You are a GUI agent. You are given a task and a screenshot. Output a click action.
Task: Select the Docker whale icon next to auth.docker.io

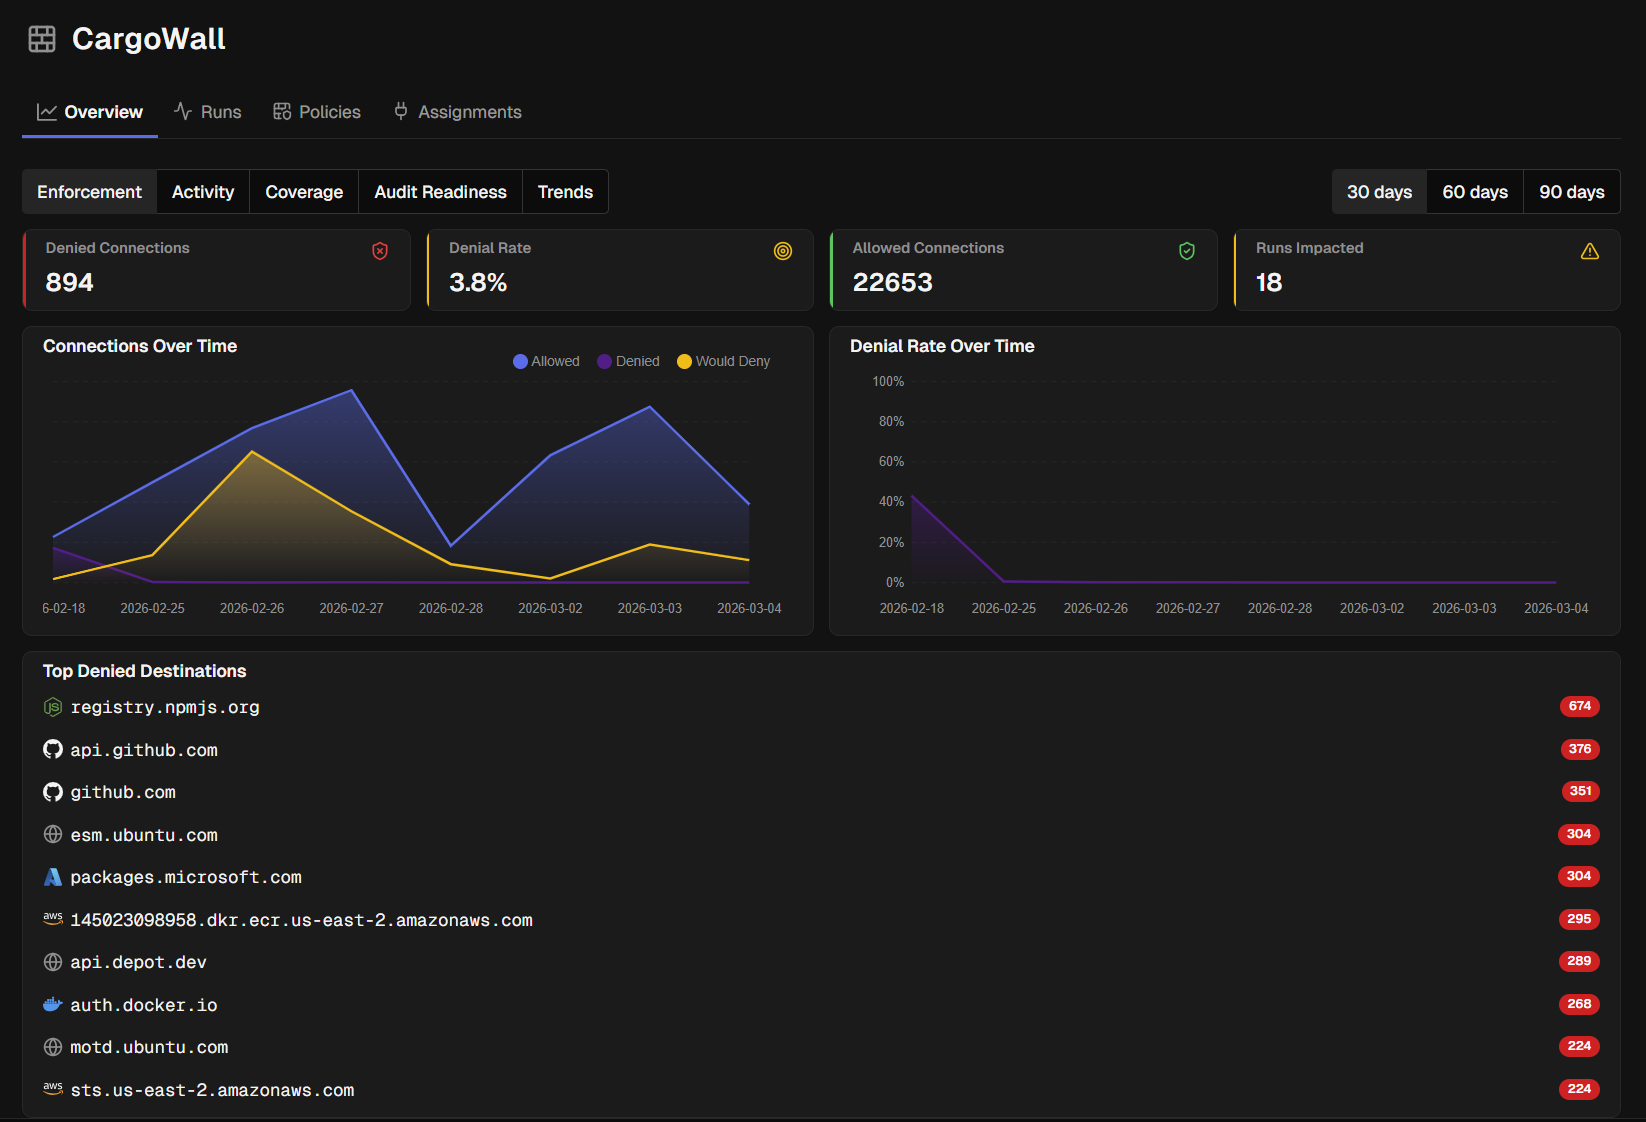(52, 1004)
